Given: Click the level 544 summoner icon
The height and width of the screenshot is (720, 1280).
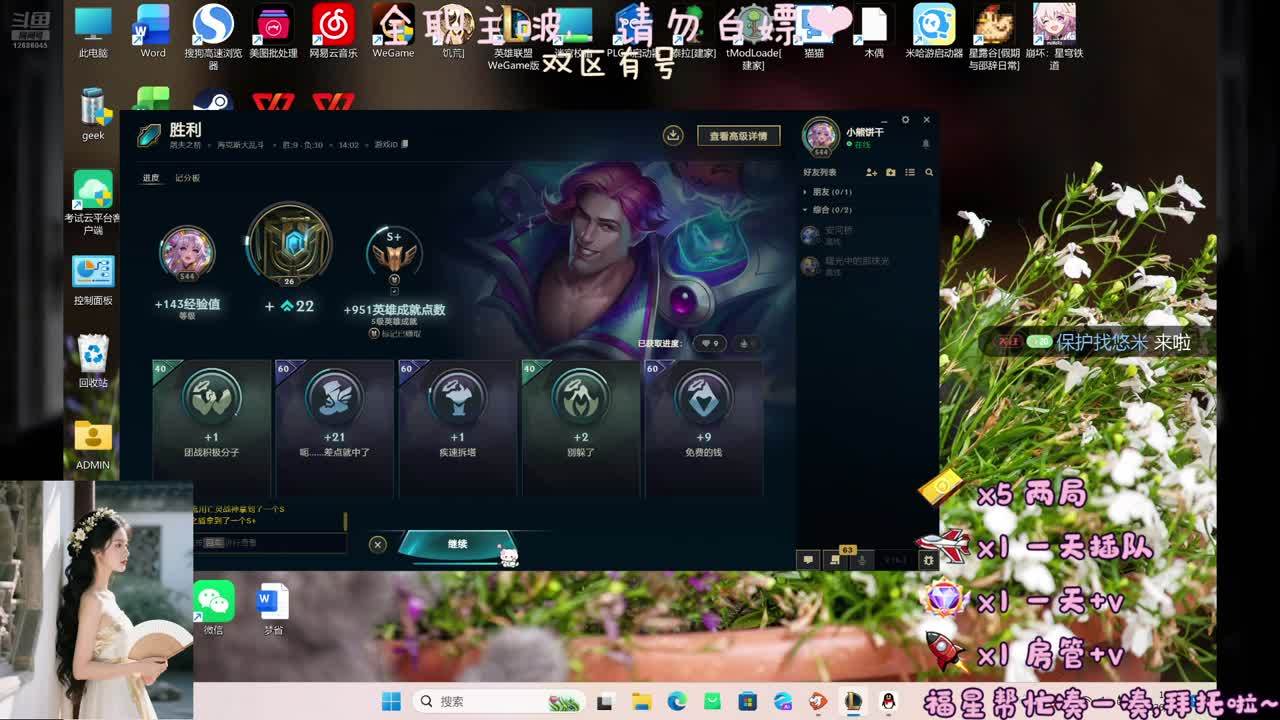Looking at the screenshot, I should (x=187, y=251).
